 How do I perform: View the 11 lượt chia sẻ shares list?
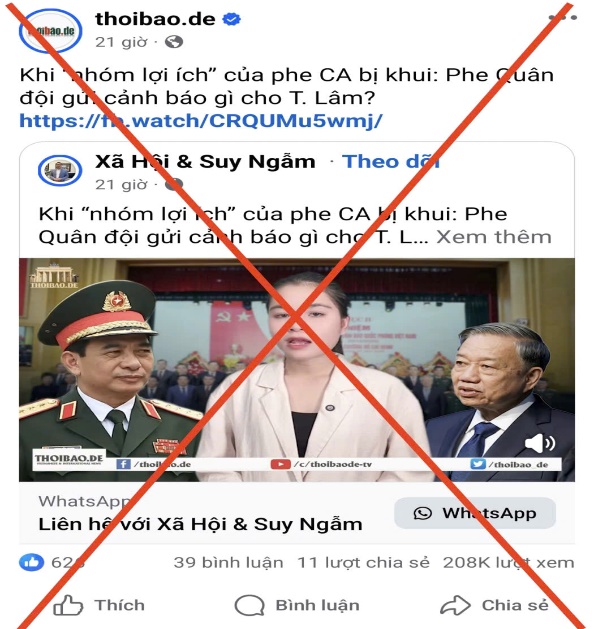click(363, 562)
